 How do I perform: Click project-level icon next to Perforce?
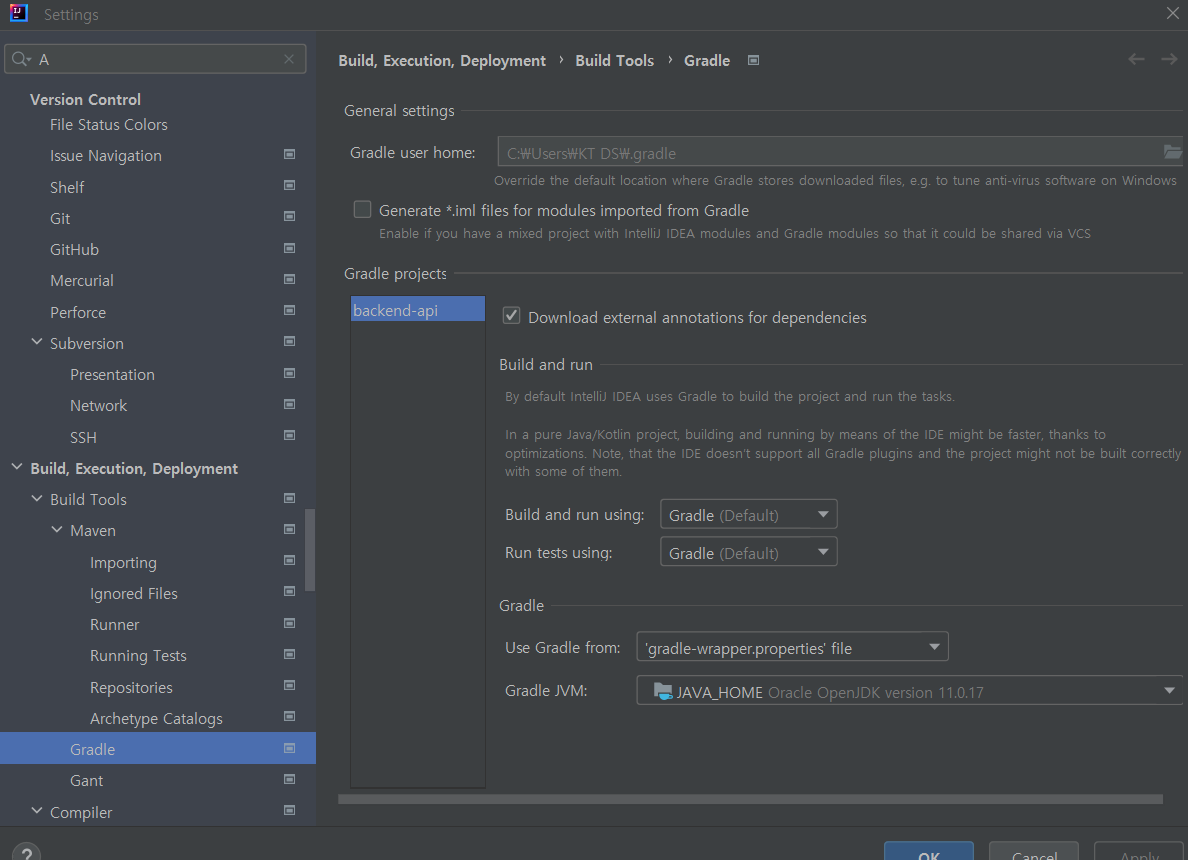point(289,311)
